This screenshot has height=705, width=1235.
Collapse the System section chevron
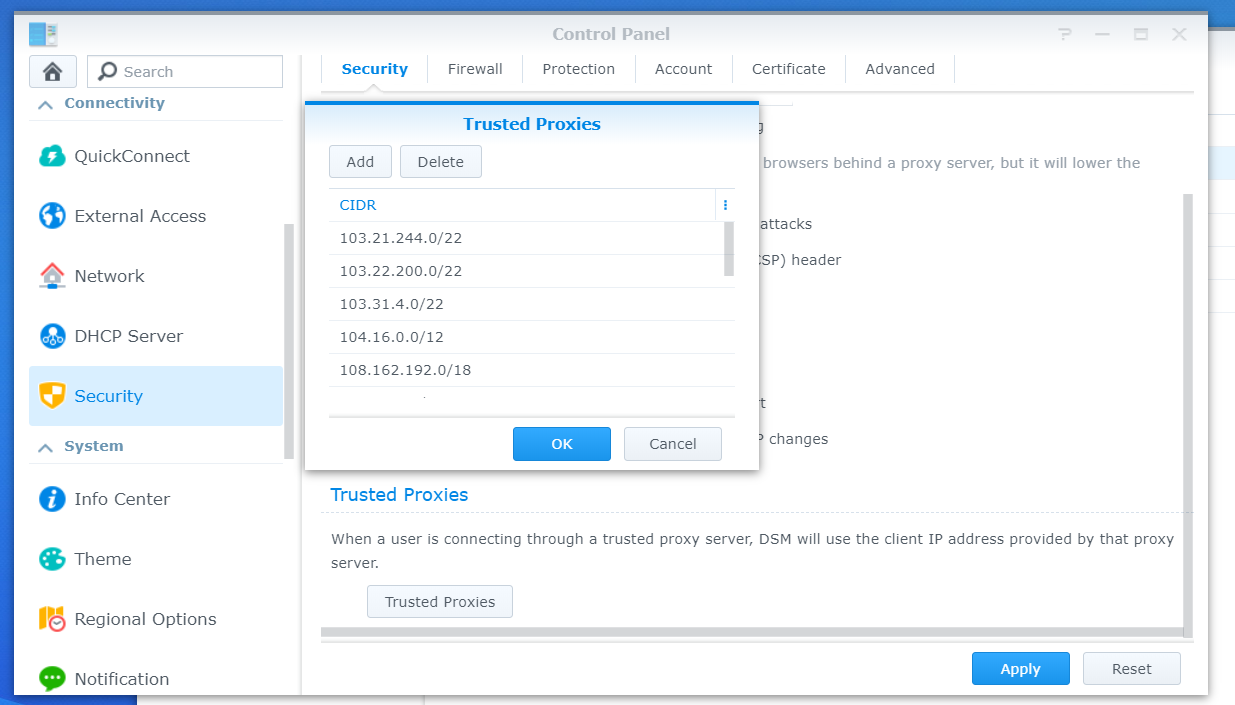point(45,447)
